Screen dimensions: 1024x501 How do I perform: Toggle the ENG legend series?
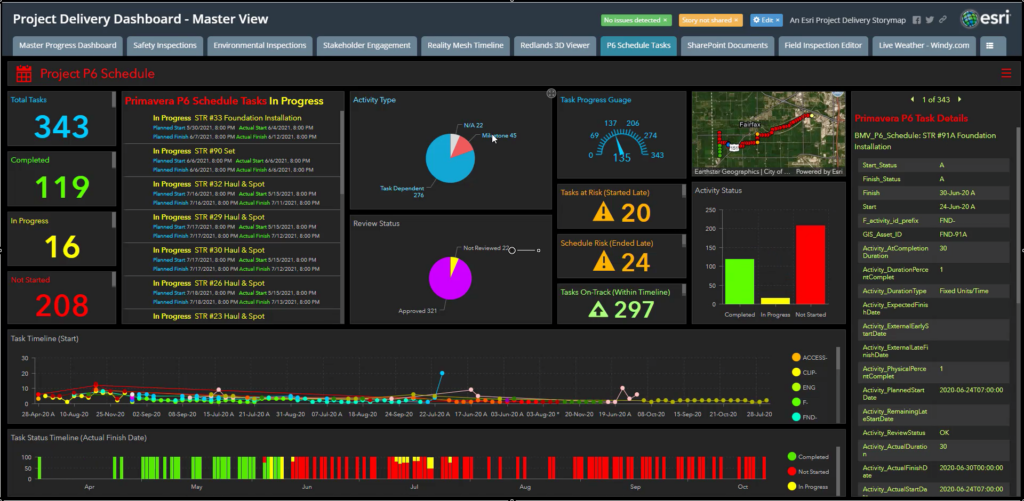pyautogui.click(x=803, y=387)
